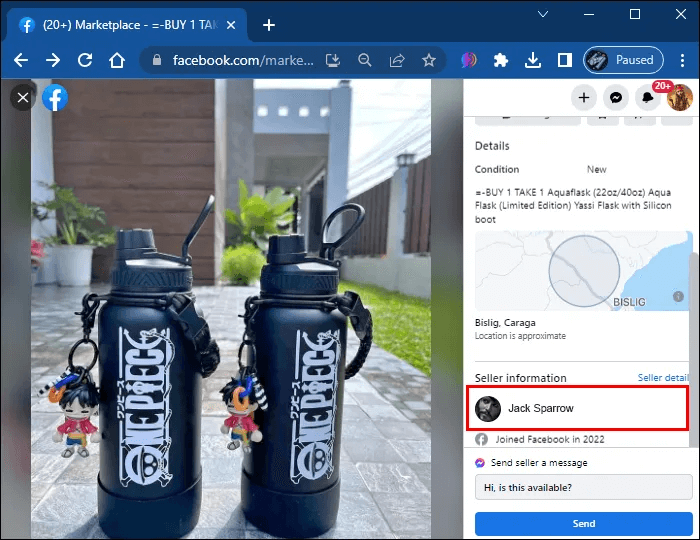Click the listing panel scrollbar

click(x=695, y=348)
